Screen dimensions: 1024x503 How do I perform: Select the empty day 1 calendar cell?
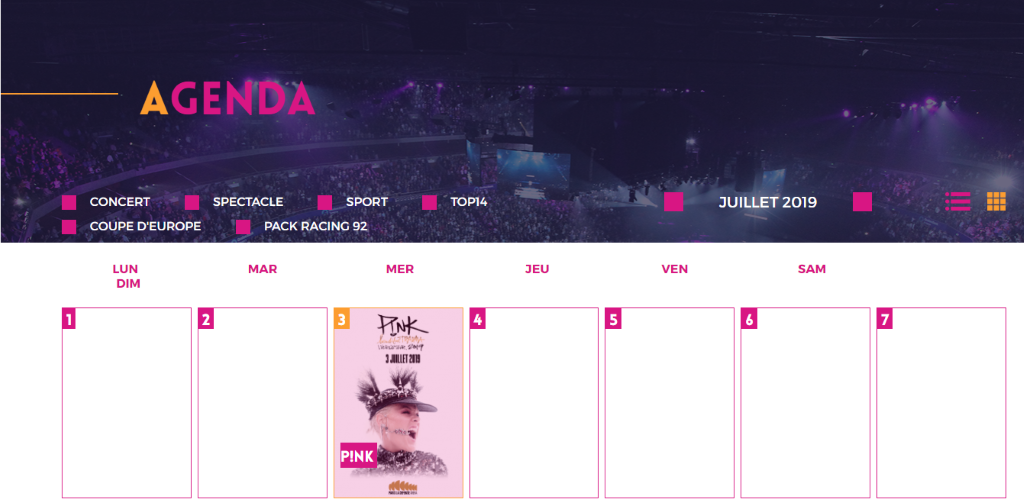coord(127,410)
